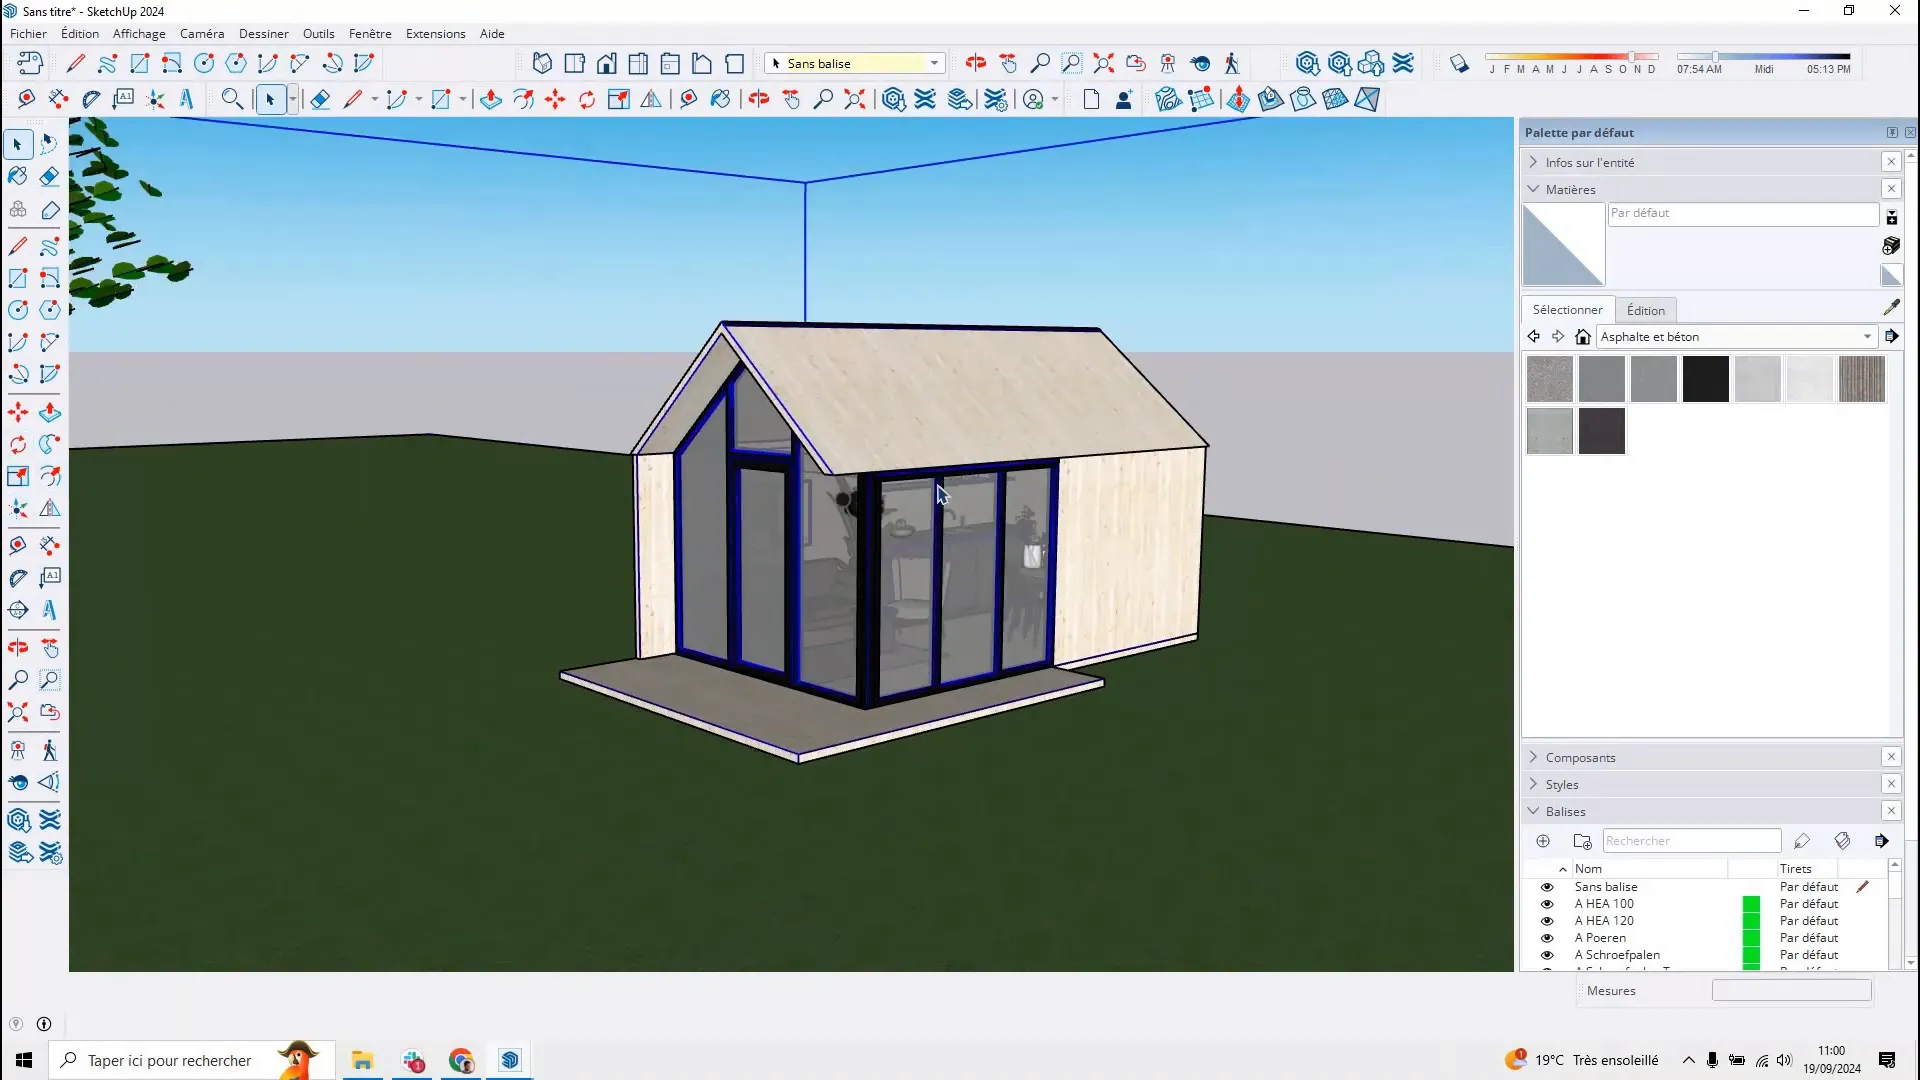Screen dimensions: 1920x1080
Task: Open the sign-in account dropdown arrow
Action: [1055, 99]
